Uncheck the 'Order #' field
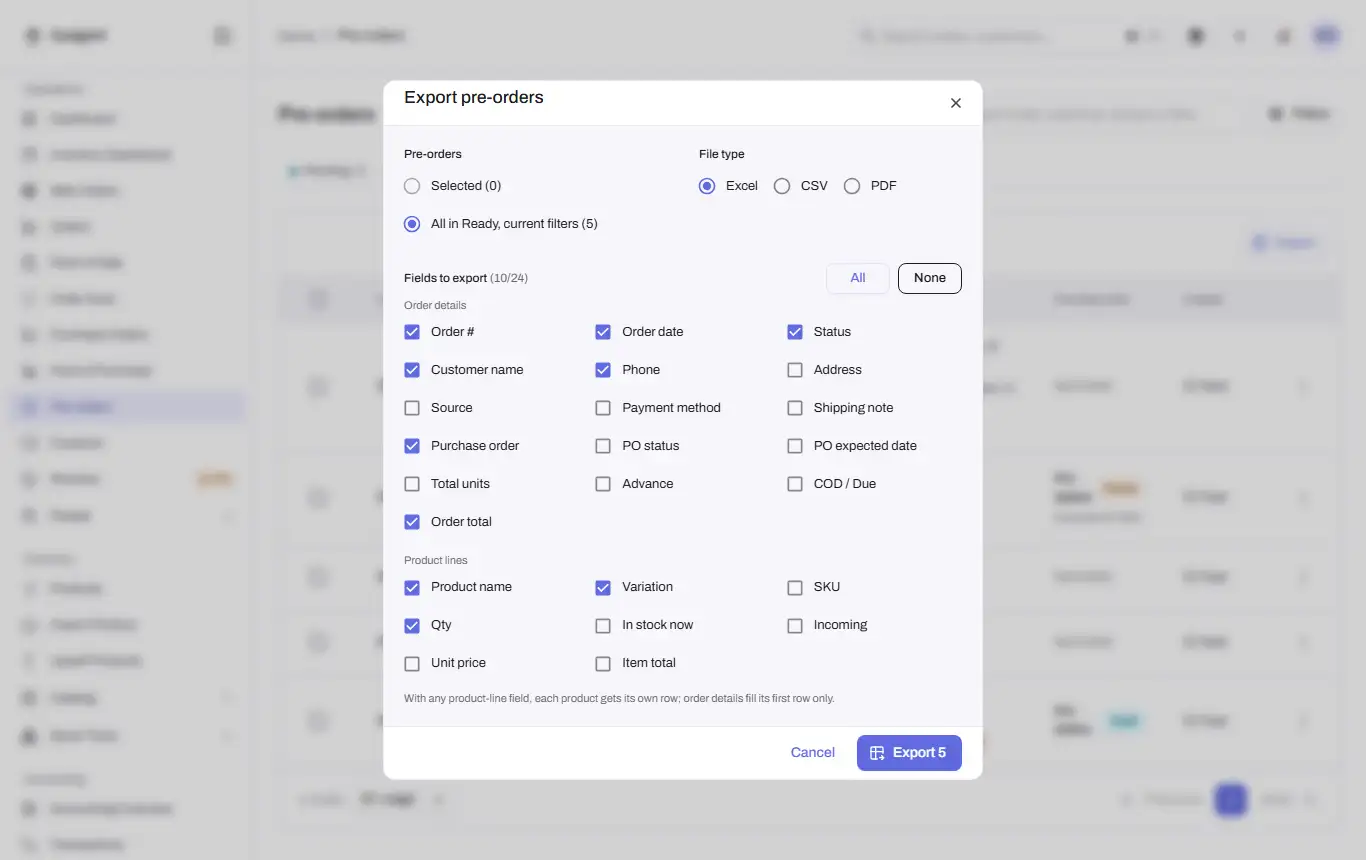The width and height of the screenshot is (1366, 860). 412,332
